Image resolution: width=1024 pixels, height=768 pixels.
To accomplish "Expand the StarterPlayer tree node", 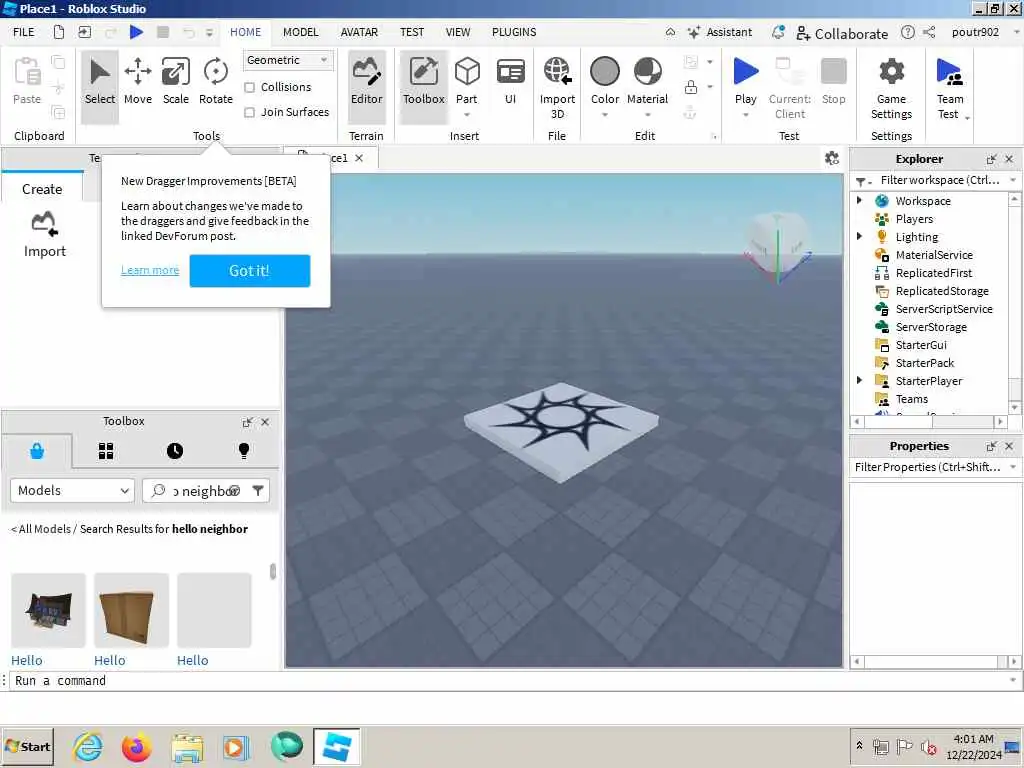I will click(x=859, y=380).
